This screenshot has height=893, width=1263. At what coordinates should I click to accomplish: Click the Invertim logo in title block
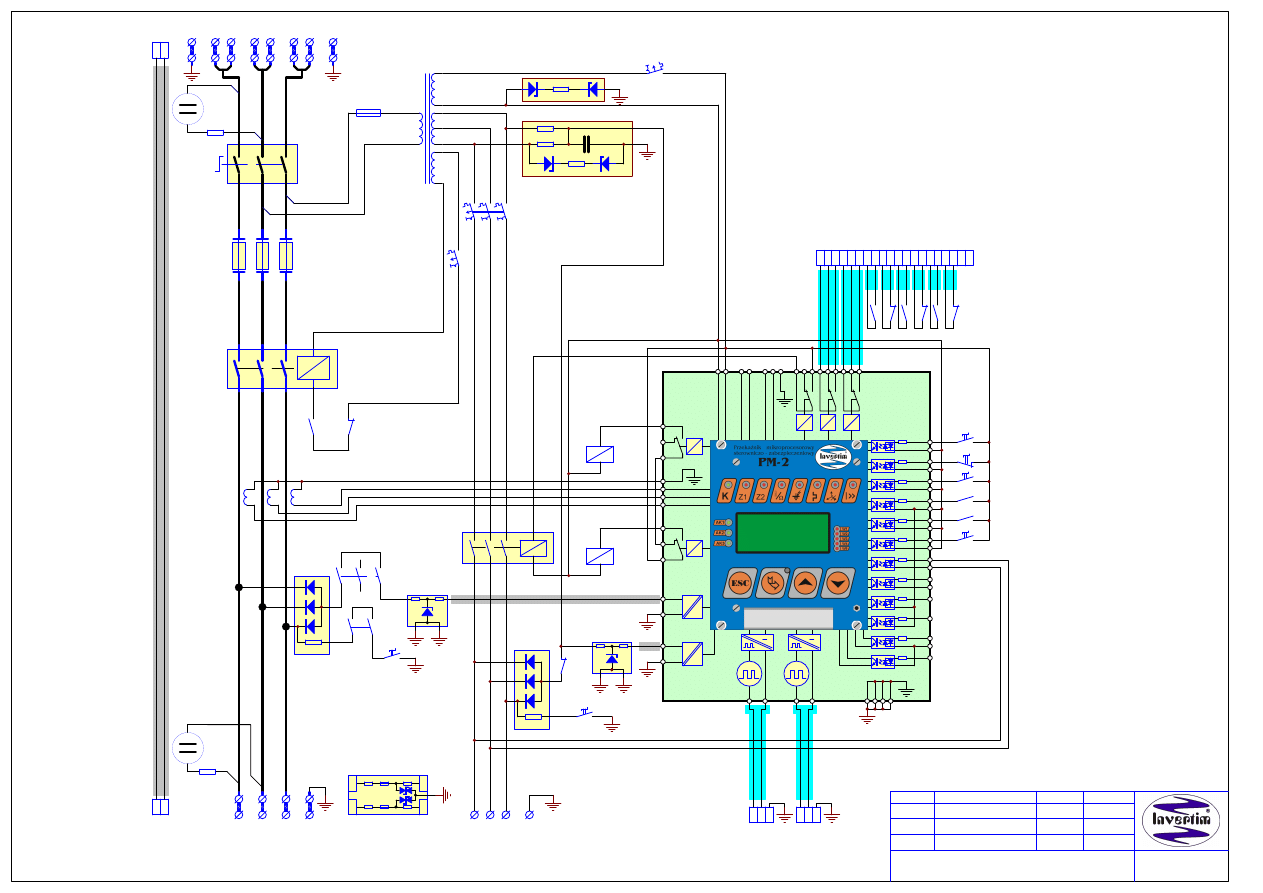point(1181,820)
